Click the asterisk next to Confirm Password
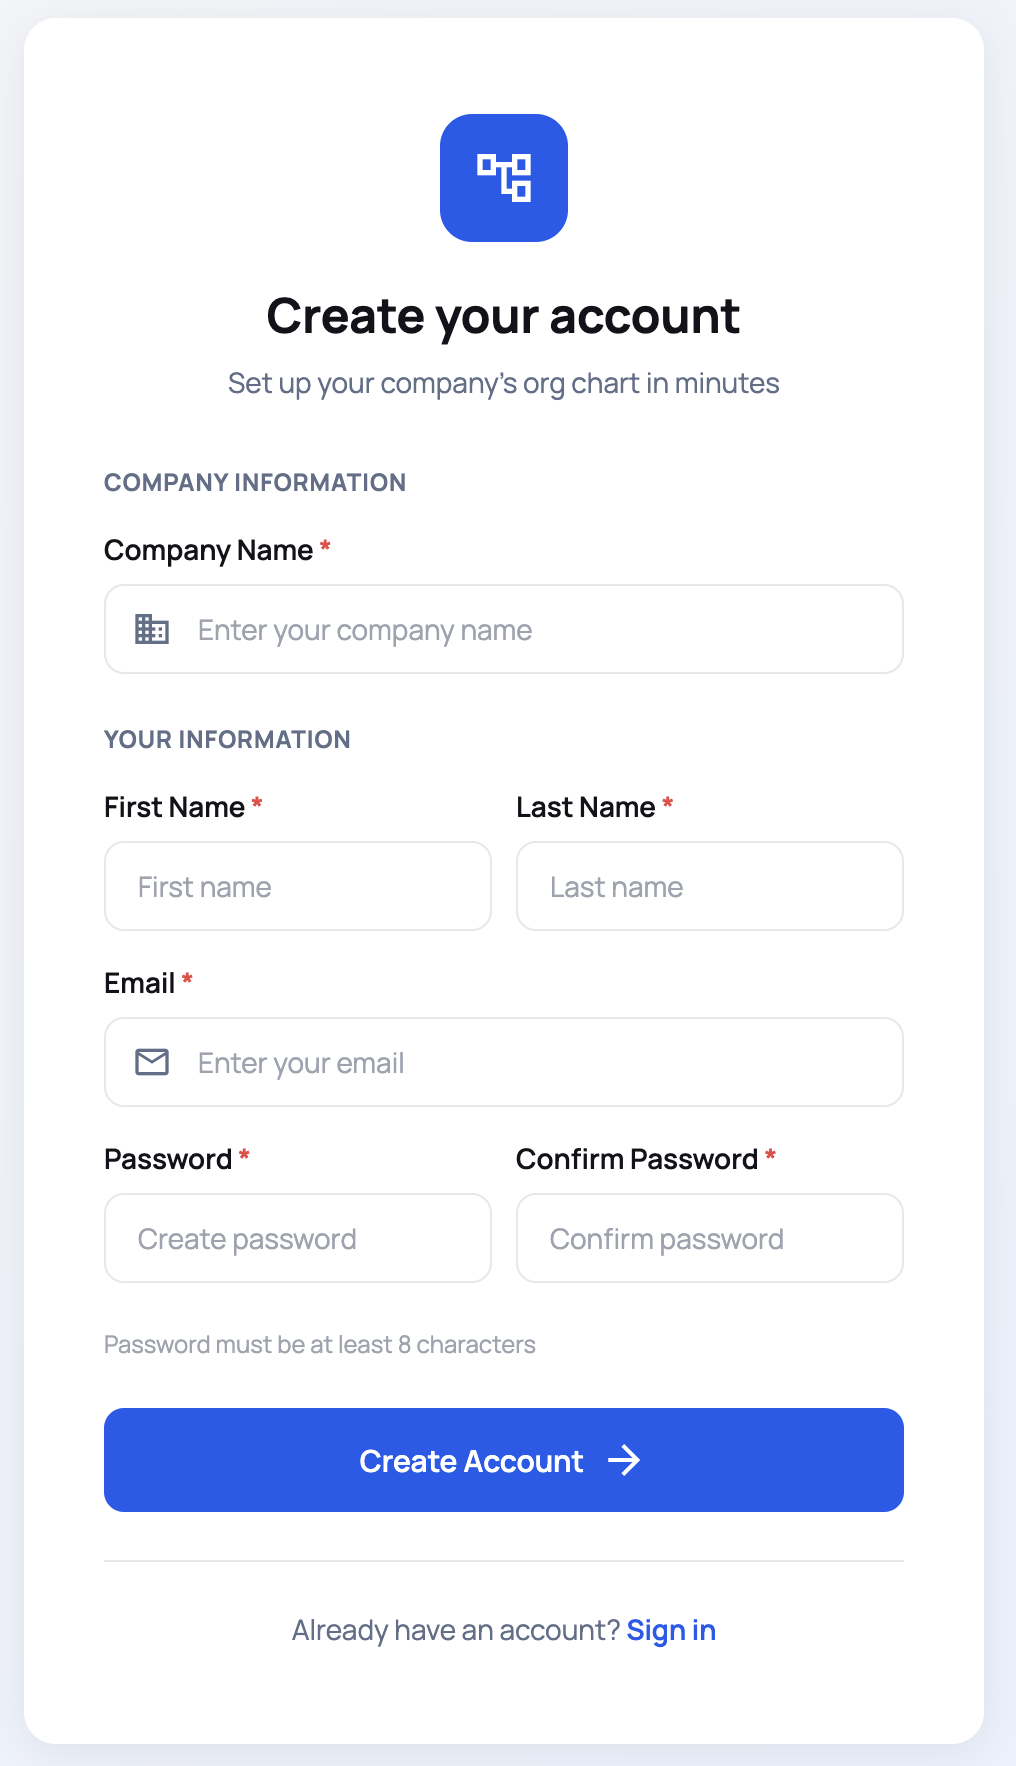 coord(771,1156)
